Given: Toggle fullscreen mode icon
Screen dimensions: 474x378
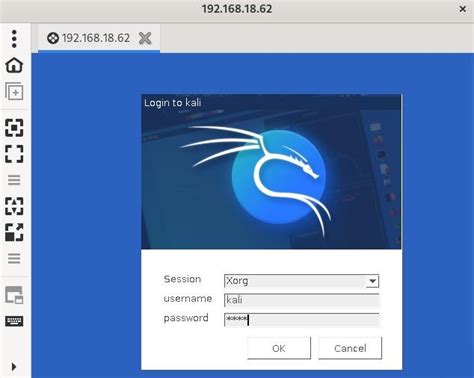Looking at the screenshot, I should click(x=14, y=154).
